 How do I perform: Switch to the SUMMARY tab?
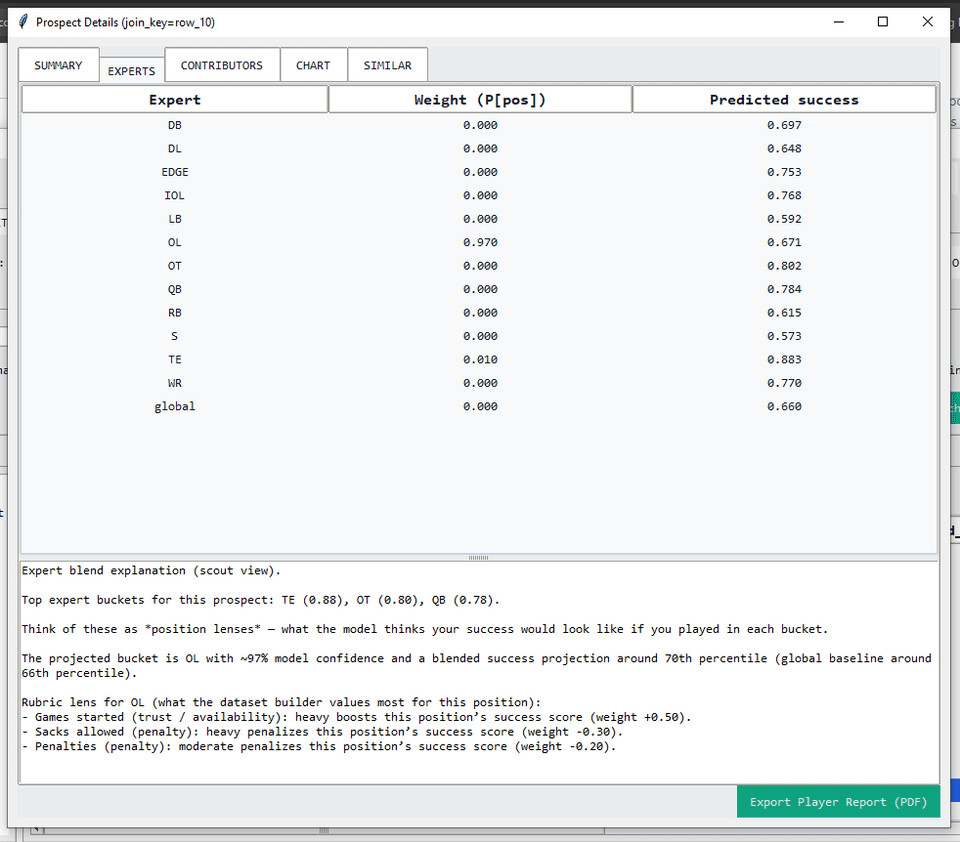[58, 65]
